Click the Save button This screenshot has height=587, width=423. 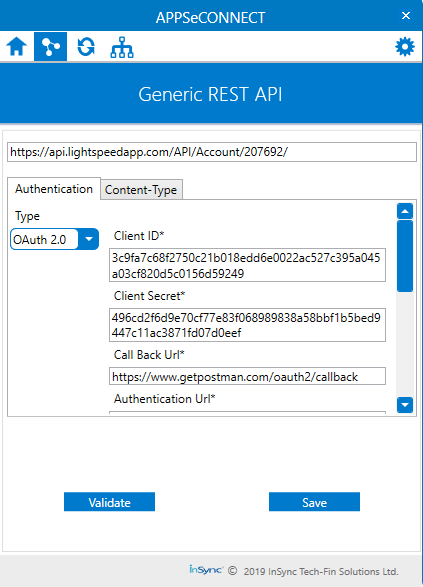(x=314, y=502)
